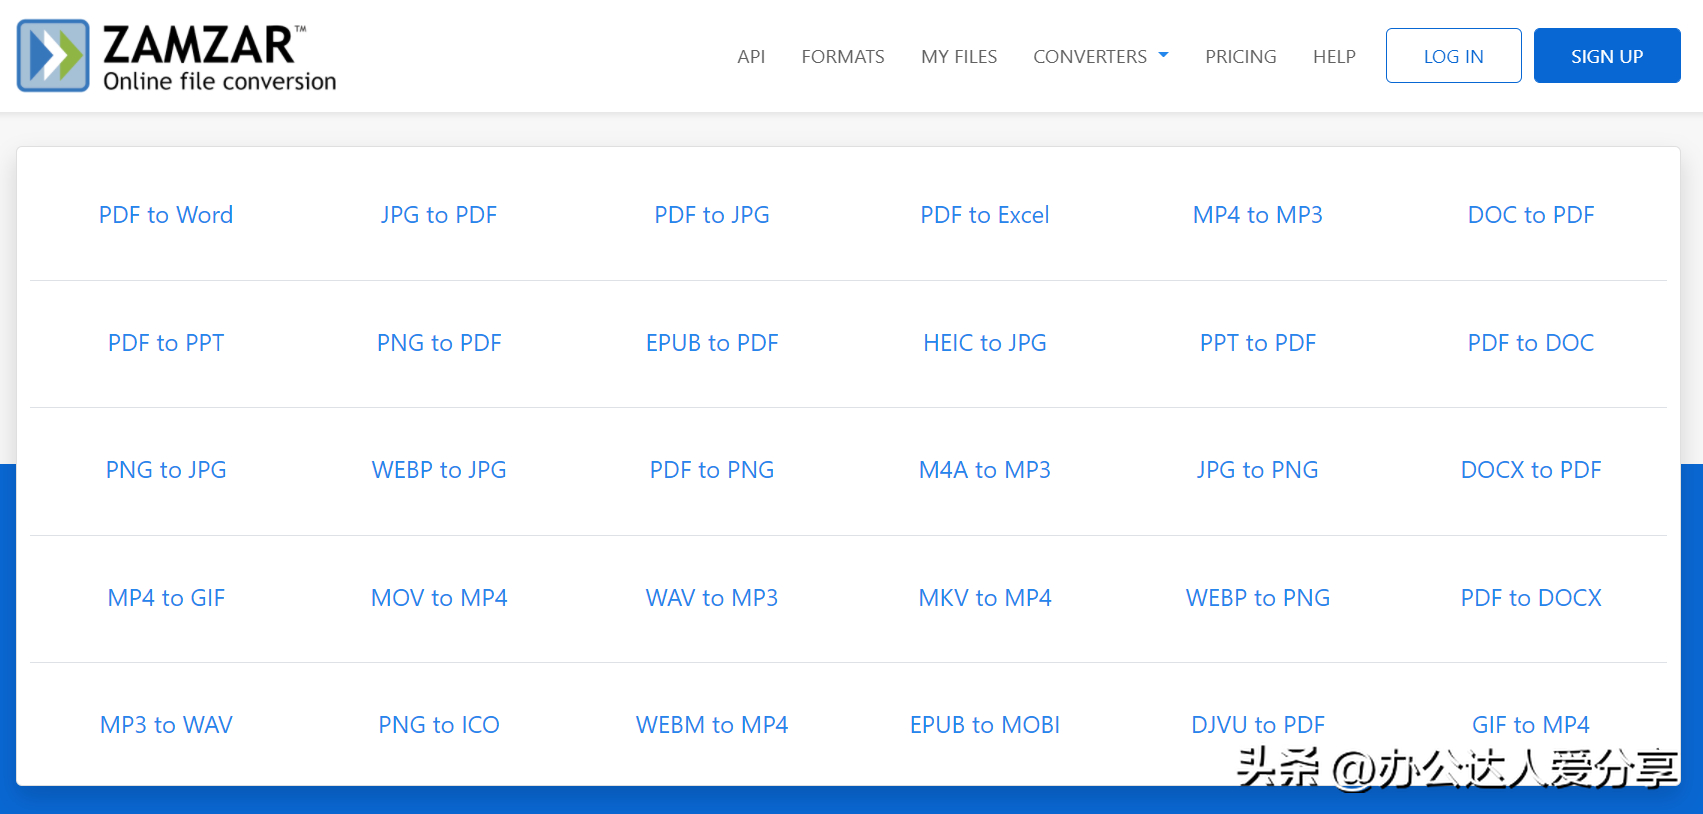
Task: Select the PDF to JPG link
Action: (712, 215)
